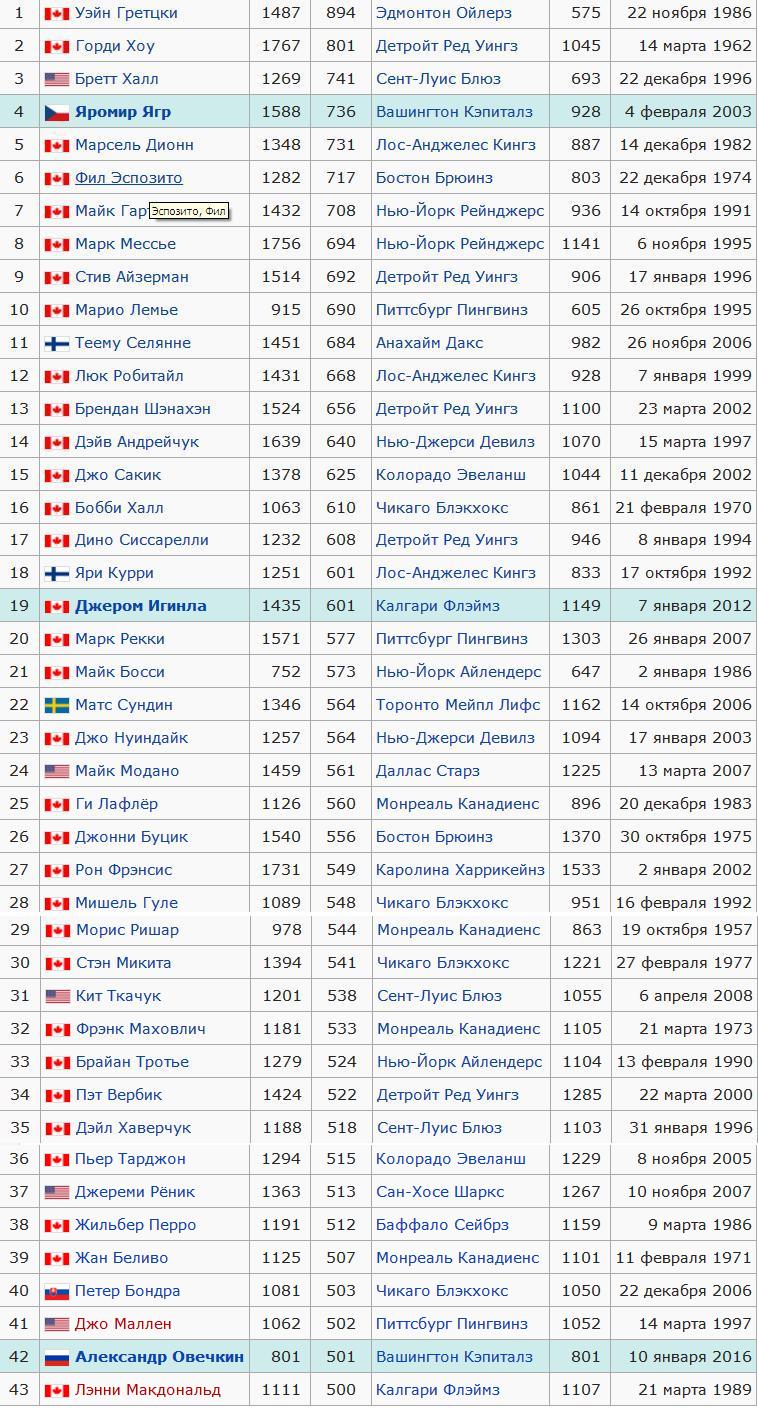Open the Люк Робитайл player link
This screenshot has height=1410, width=758.
click(x=129, y=376)
